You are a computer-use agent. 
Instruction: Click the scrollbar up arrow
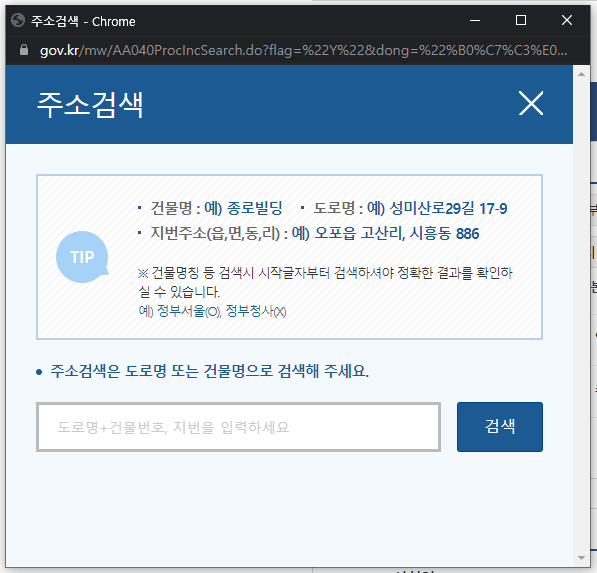(x=581, y=74)
